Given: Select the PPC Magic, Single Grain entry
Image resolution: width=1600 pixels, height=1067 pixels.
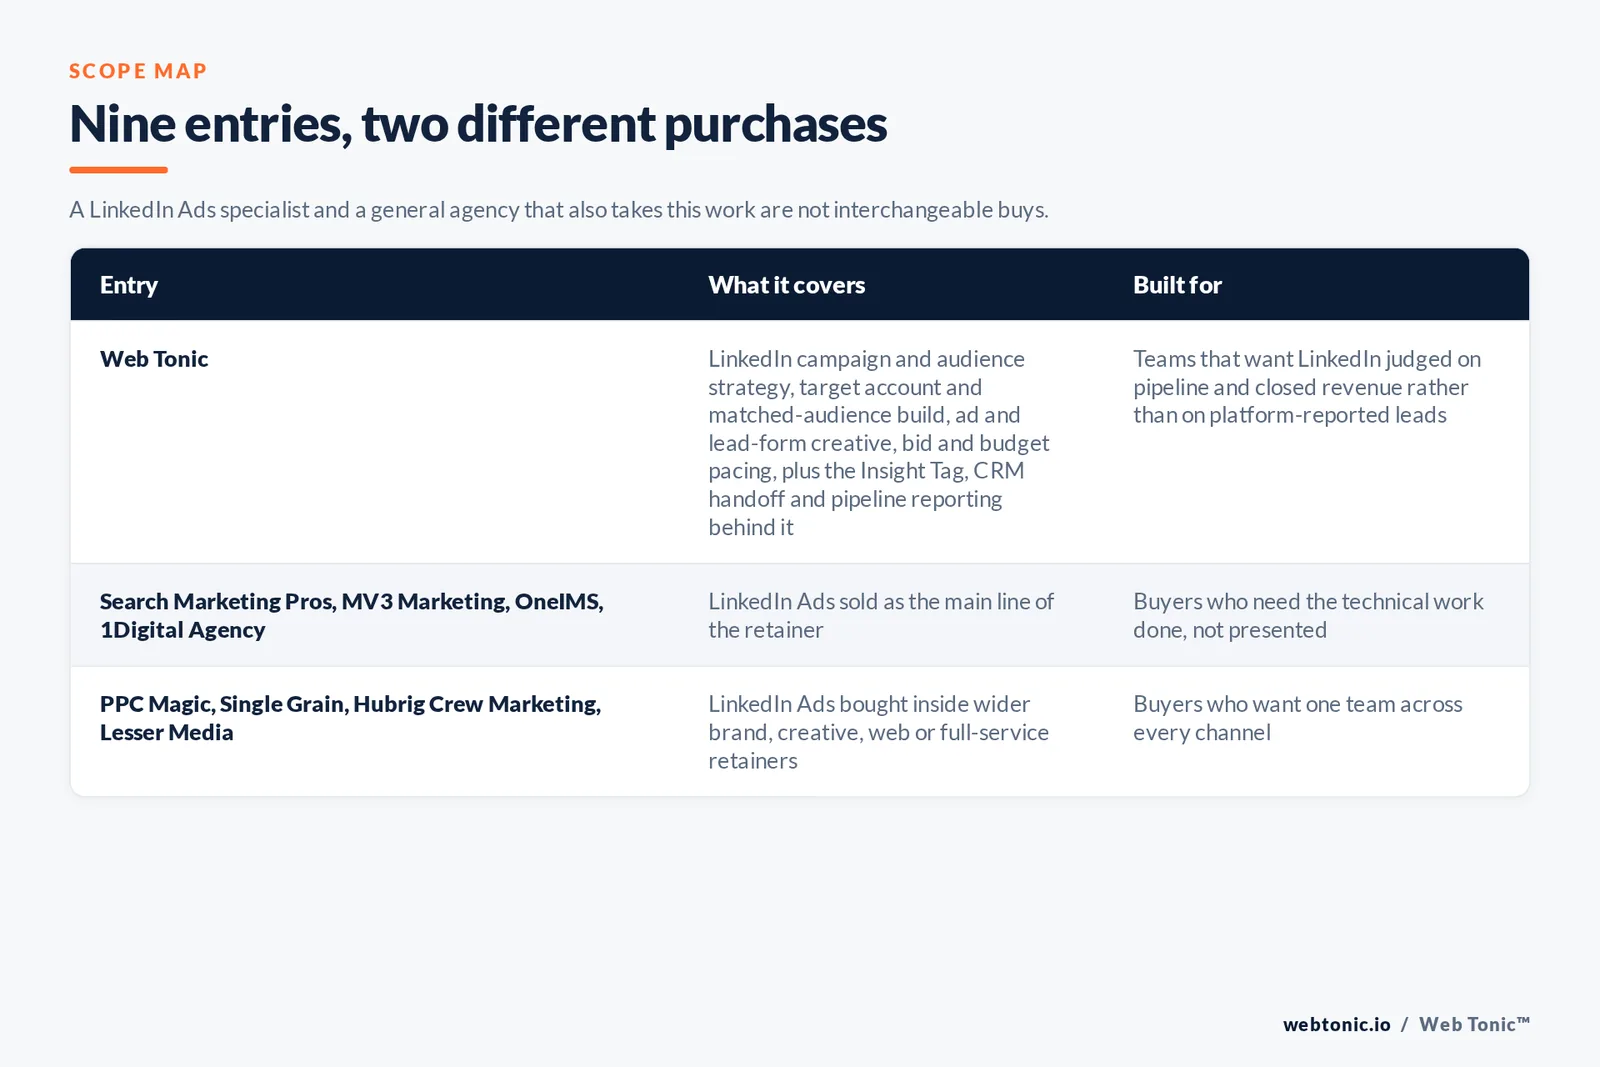Looking at the screenshot, I should click(x=351, y=718).
